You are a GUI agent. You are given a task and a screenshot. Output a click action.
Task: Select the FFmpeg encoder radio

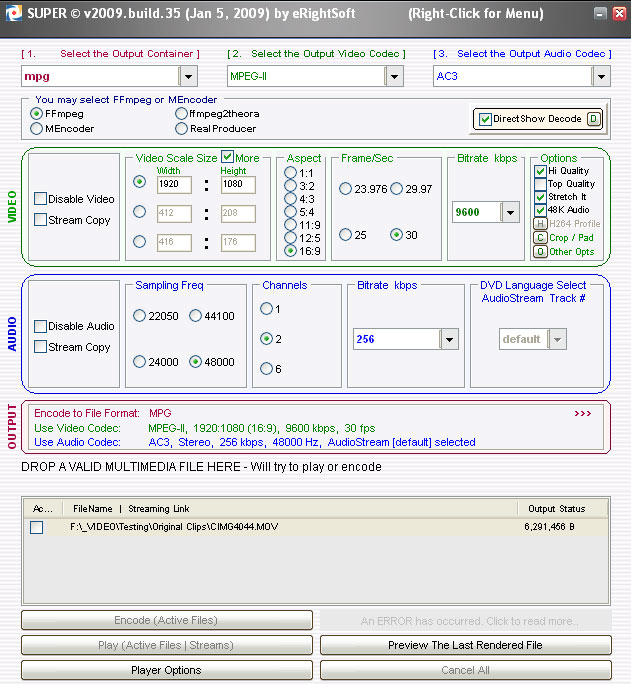click(x=36, y=114)
